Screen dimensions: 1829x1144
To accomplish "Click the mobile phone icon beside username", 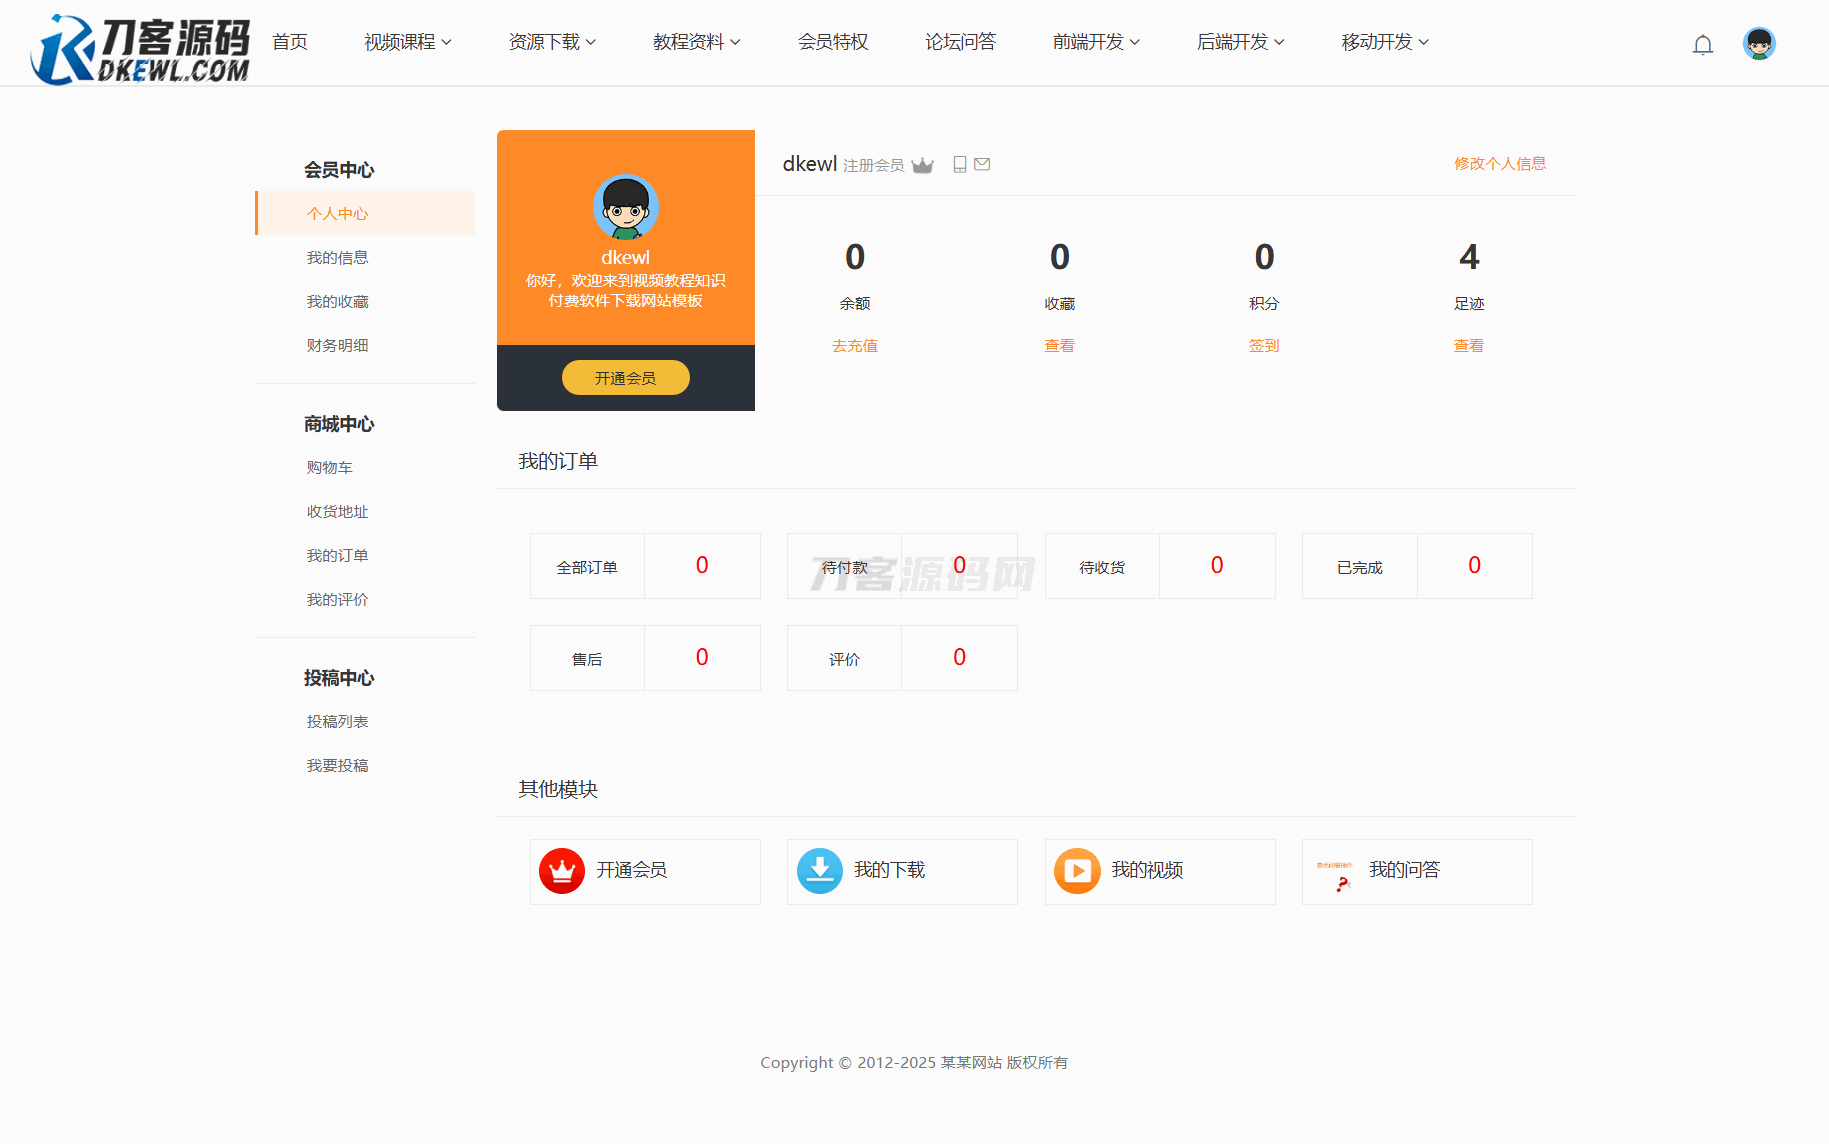I will [959, 165].
